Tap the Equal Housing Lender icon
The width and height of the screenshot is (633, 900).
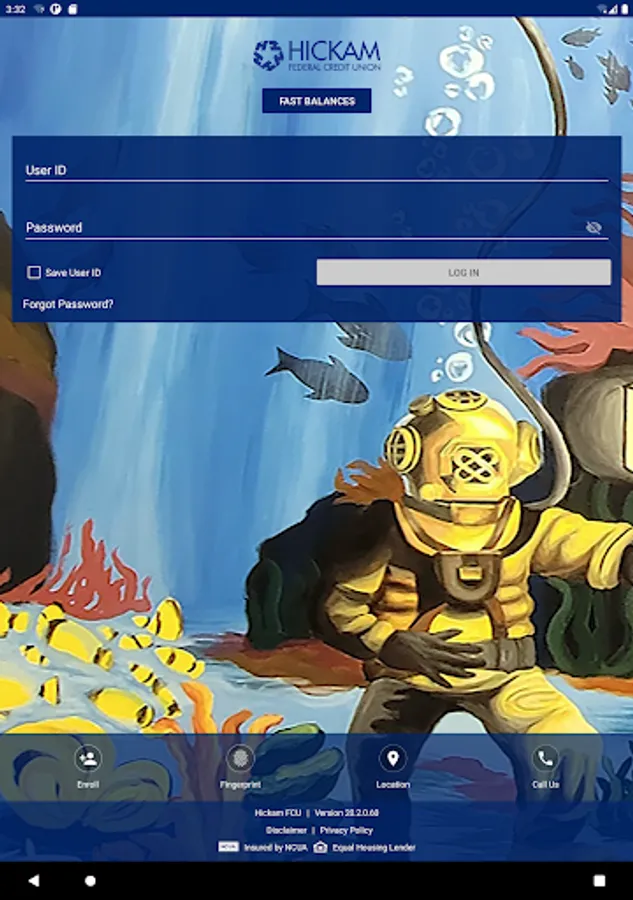tap(320, 848)
